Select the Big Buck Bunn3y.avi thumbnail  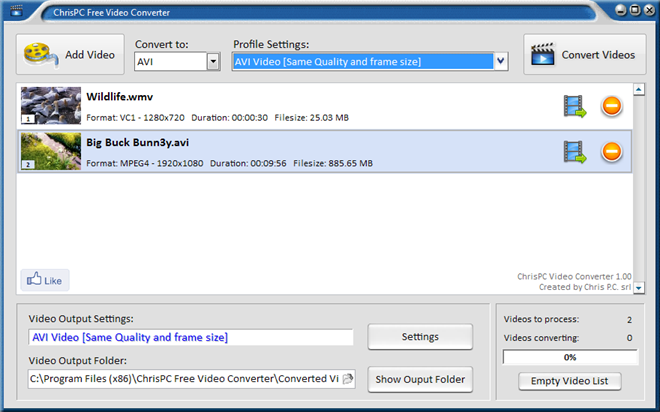tap(51, 151)
